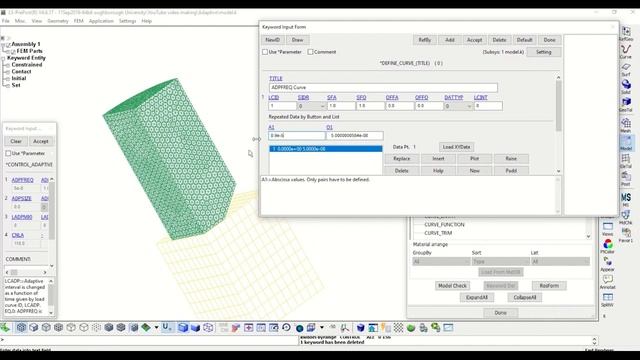Expand the Contact tree node

(x=8, y=72)
